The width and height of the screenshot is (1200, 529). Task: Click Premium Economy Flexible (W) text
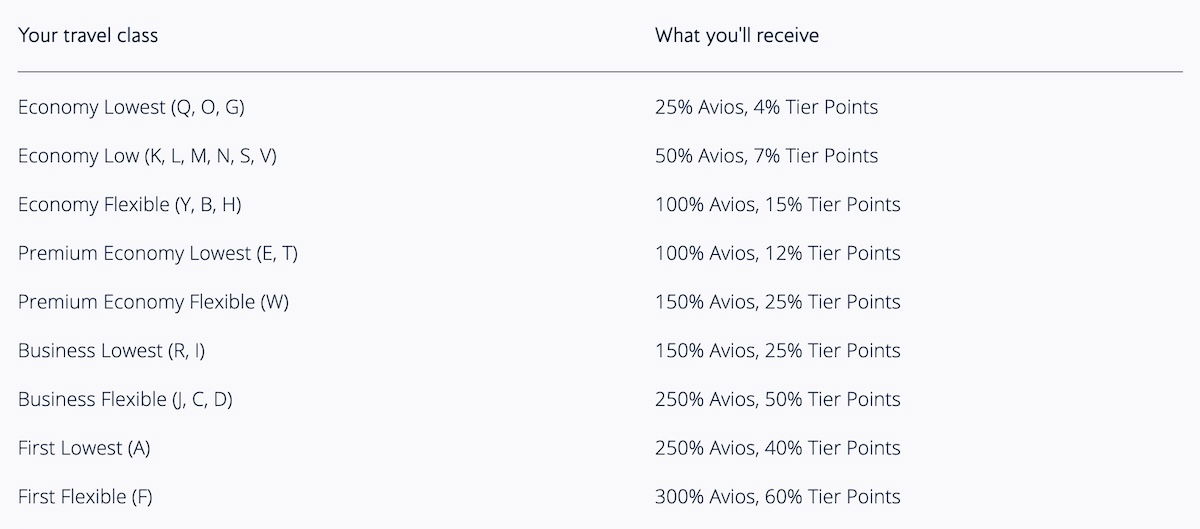[x=153, y=302]
